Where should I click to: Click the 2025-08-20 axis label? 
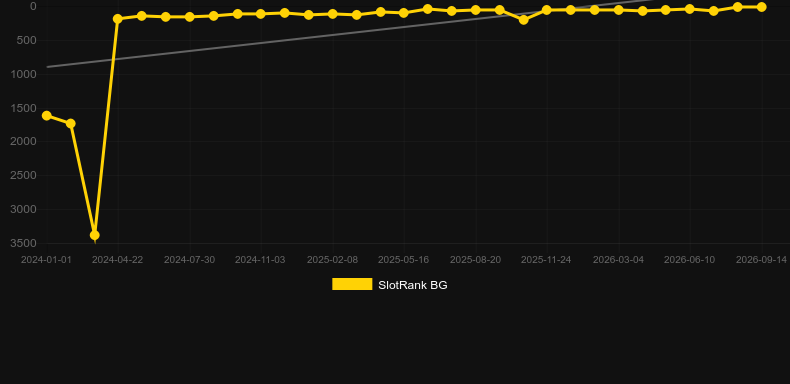coord(475,260)
